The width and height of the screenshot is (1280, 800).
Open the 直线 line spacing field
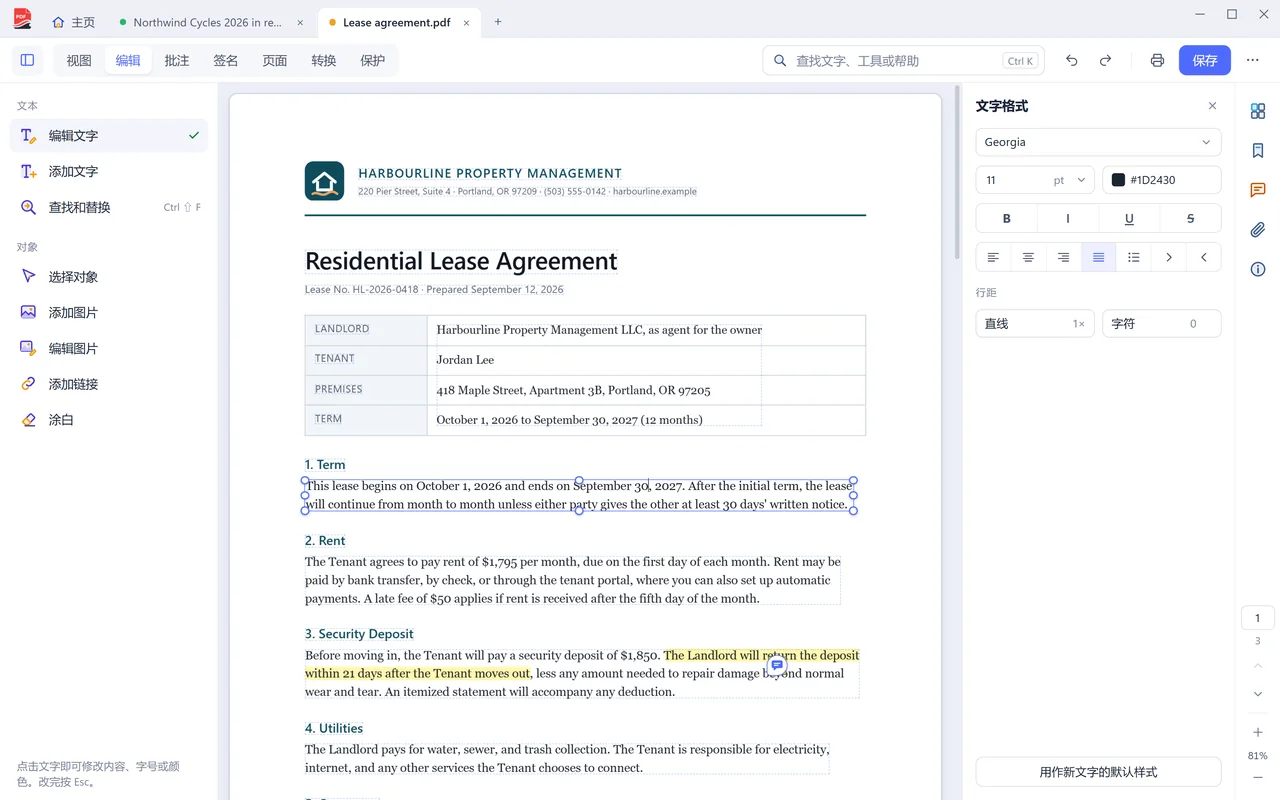click(1035, 324)
